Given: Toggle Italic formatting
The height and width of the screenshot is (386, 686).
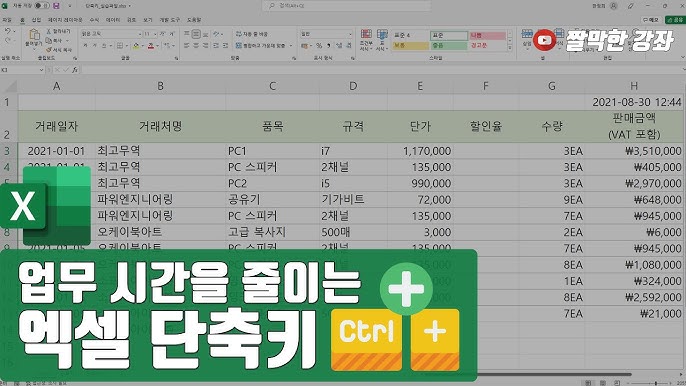Looking at the screenshot, I should pos(95,46).
